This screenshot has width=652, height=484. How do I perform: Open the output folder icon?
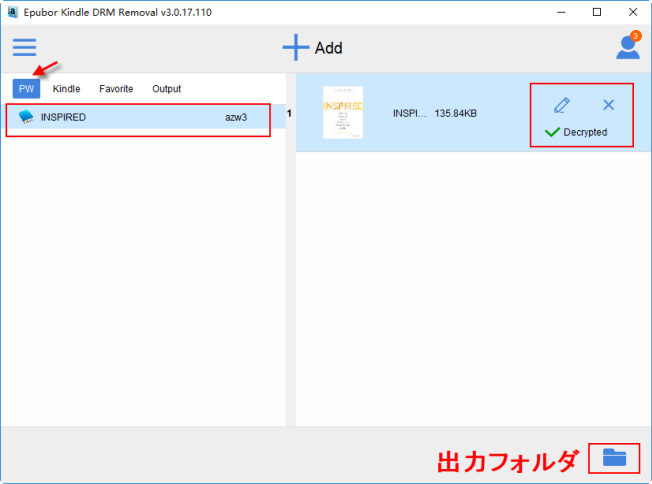point(614,458)
